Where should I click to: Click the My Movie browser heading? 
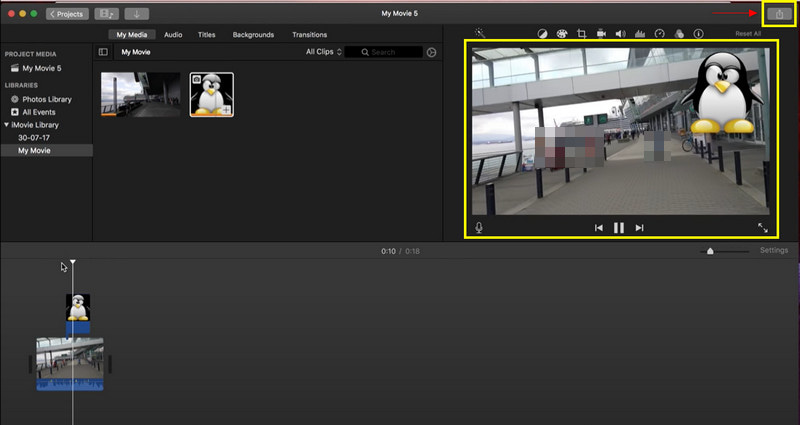[x=136, y=52]
